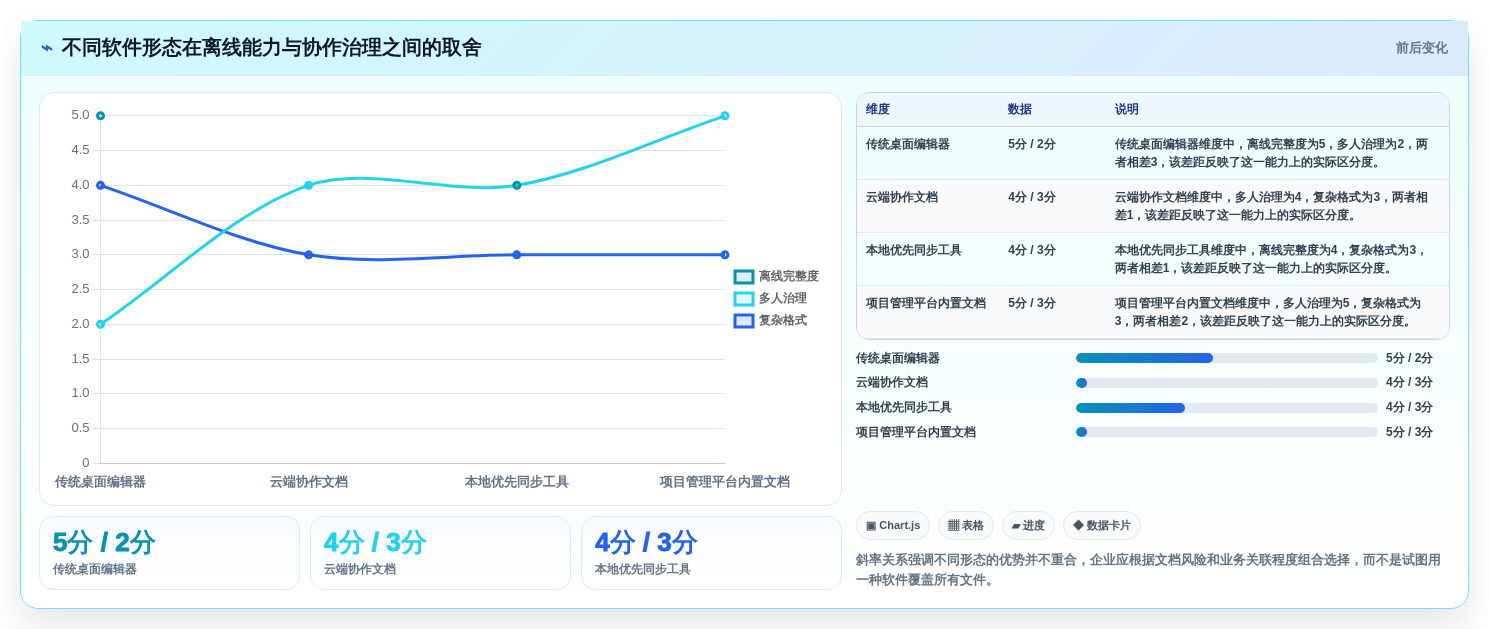Click the 项目管理平台内置文档 progress bar

(1227, 432)
